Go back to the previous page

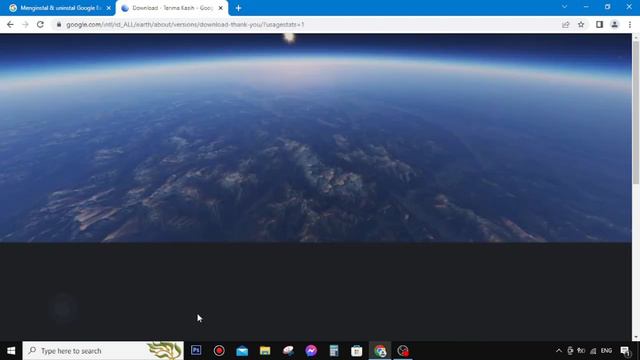(x=10, y=24)
